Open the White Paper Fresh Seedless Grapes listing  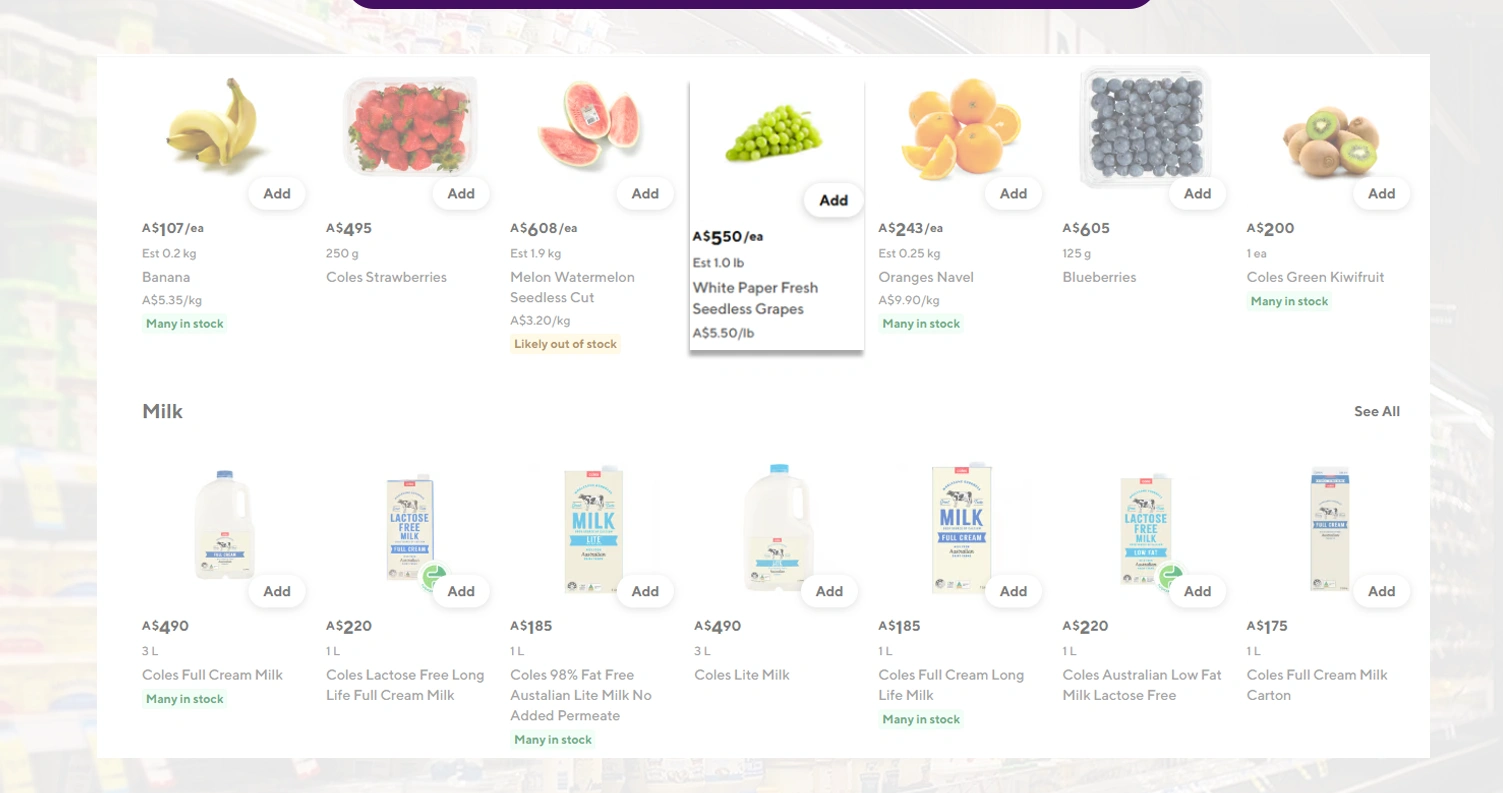[755, 298]
